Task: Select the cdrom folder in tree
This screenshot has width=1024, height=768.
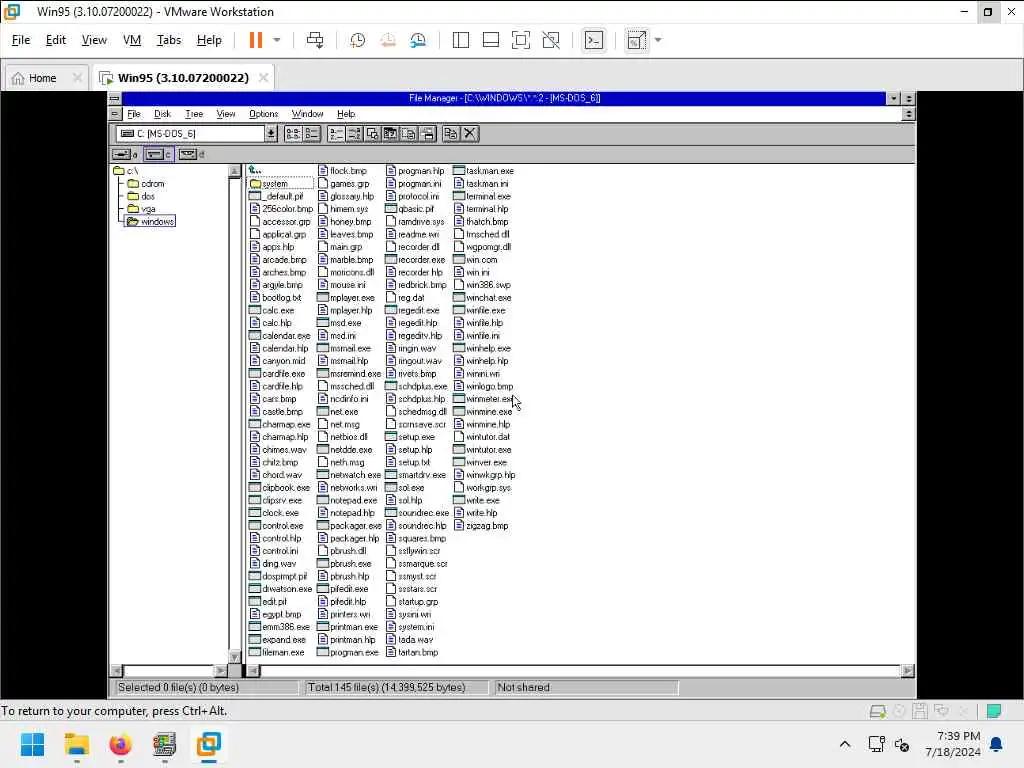Action: tap(146, 184)
